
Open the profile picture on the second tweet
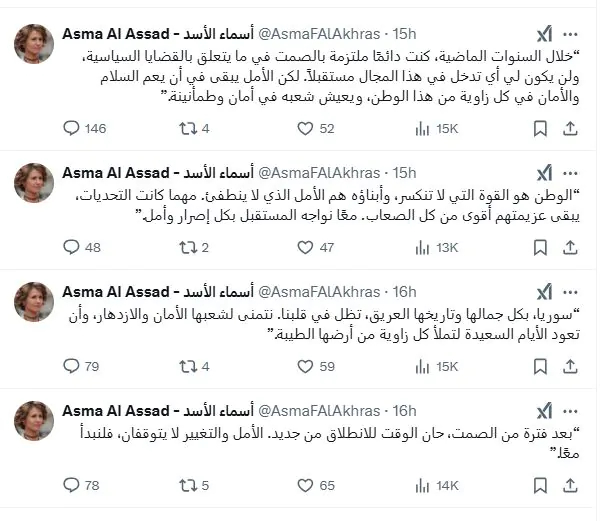click(34, 183)
